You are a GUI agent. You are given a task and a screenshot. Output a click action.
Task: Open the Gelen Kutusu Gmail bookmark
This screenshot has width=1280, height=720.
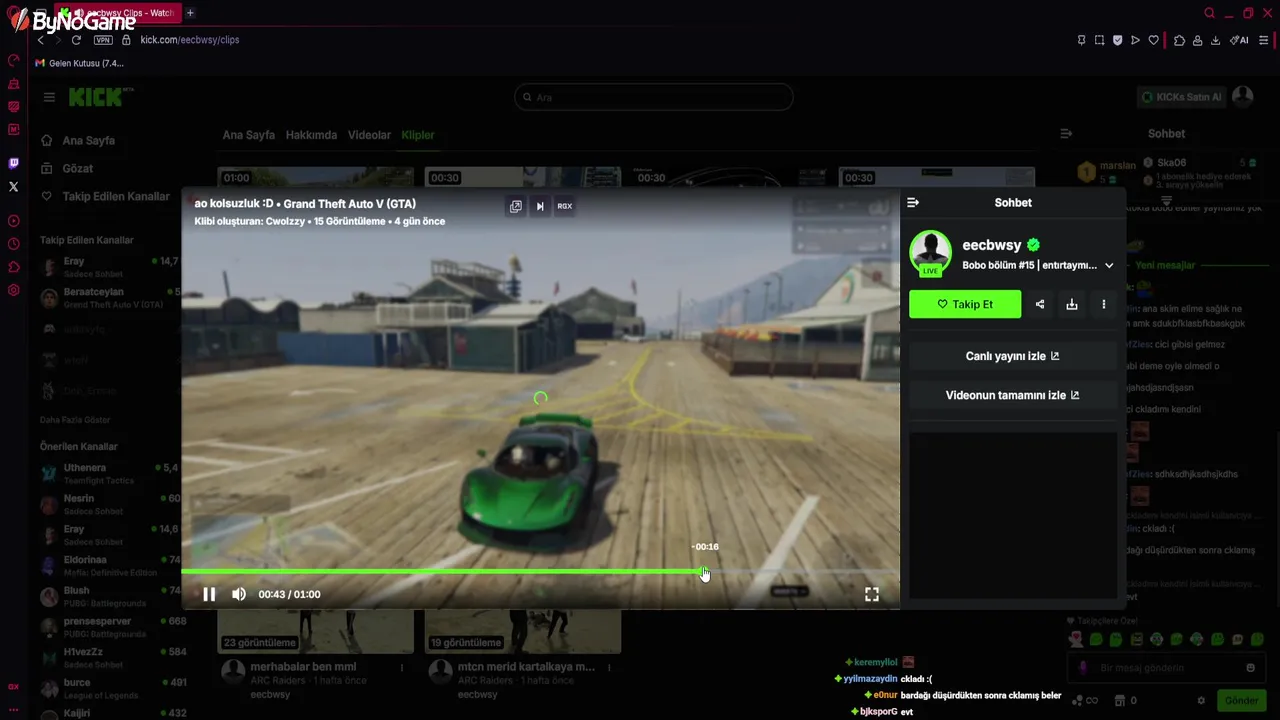tap(79, 63)
